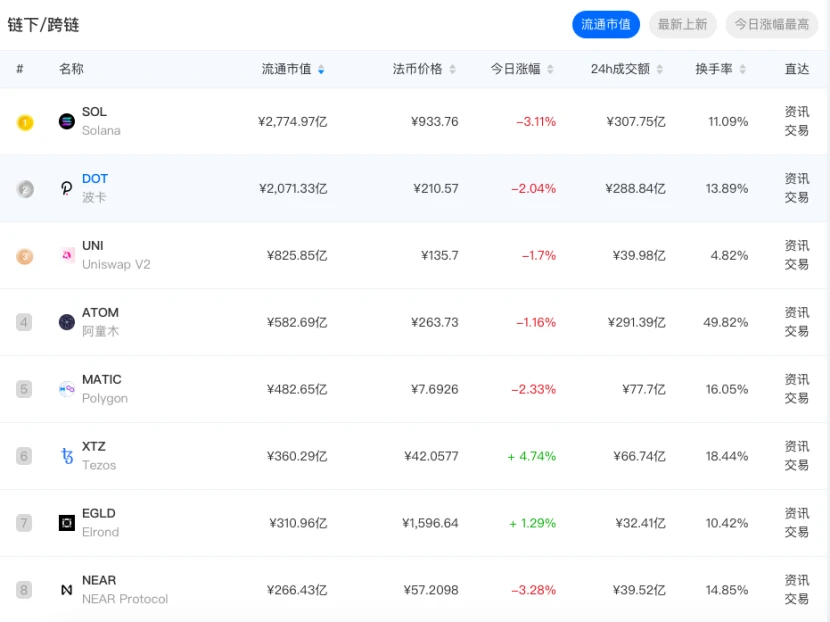Viewport: 830px width, 622px height.
Task: Click the ¥1,596.64 price value
Action: pyautogui.click(x=430, y=523)
